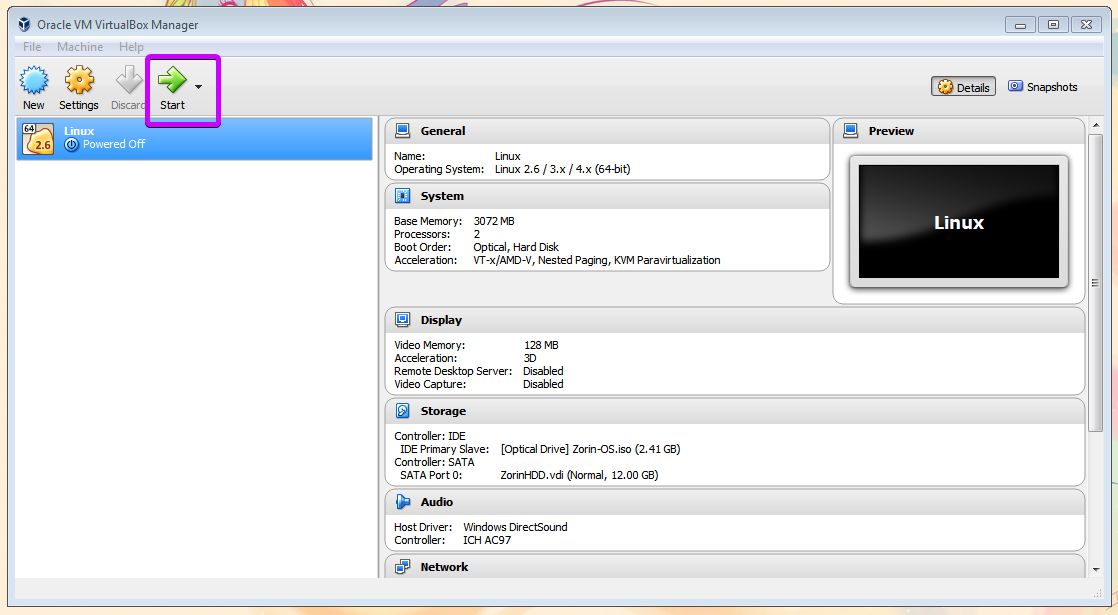Viewport: 1118px width, 615px height.
Task: Click the Video Capture Disabled value
Action: coord(543,384)
